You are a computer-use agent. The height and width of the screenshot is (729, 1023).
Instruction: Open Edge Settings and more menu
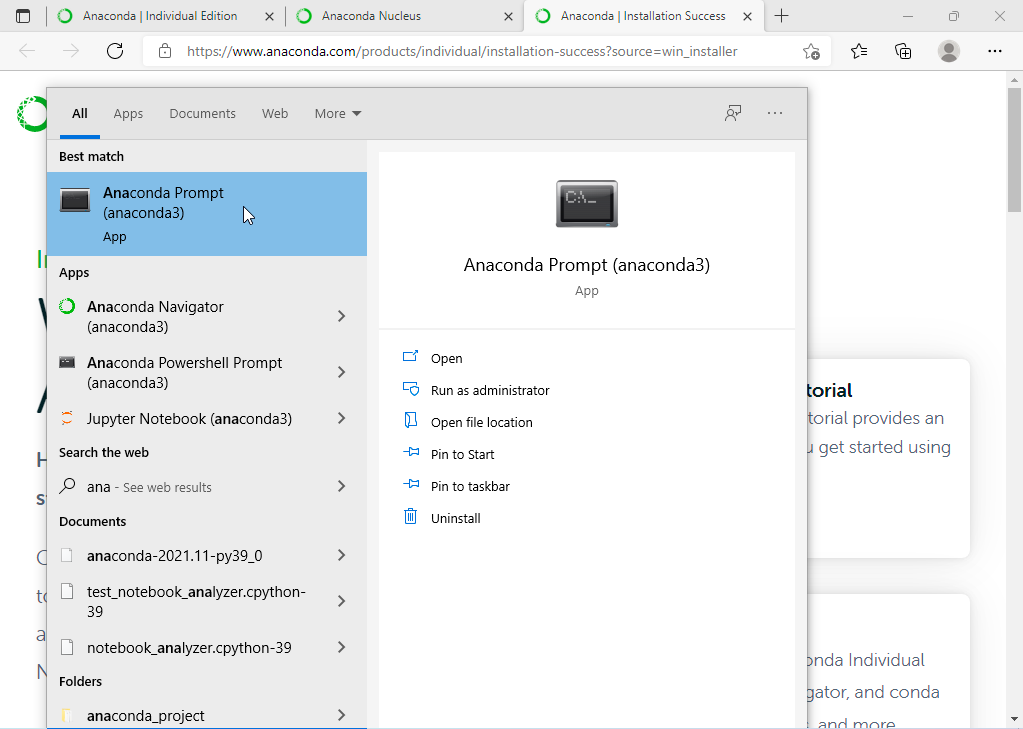click(x=994, y=51)
